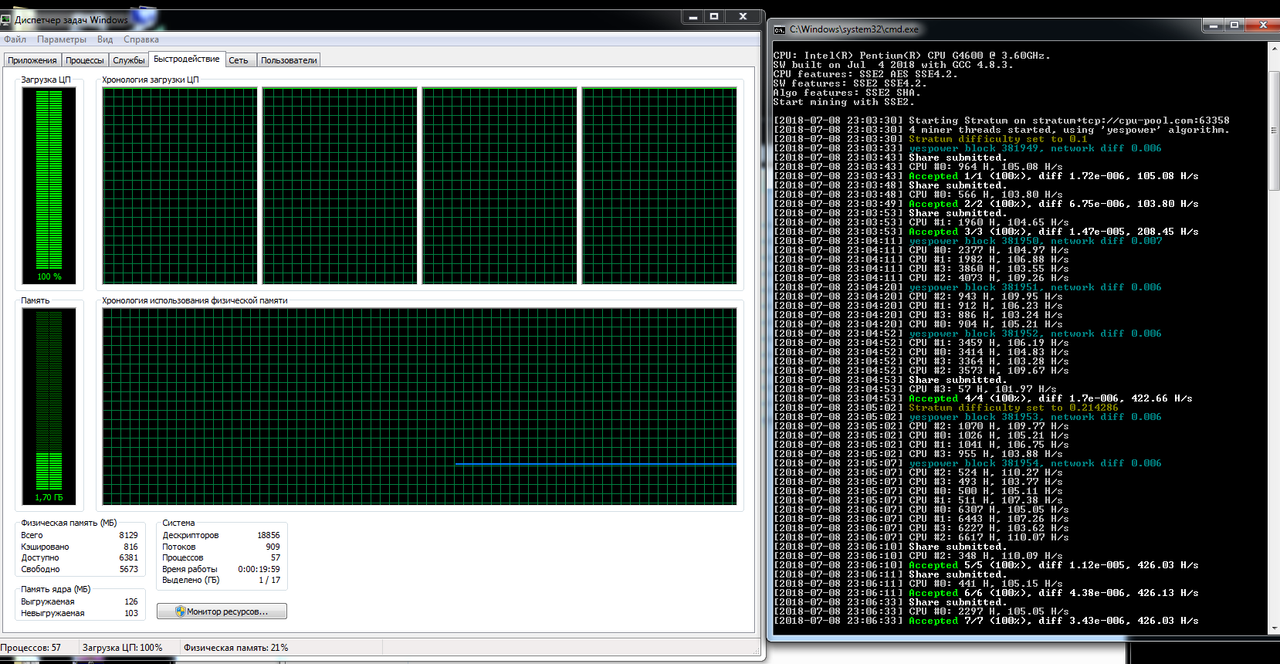Screen dimensions: 1280x664
Task: Switch to the Процессы tab
Action: [x=85, y=60]
